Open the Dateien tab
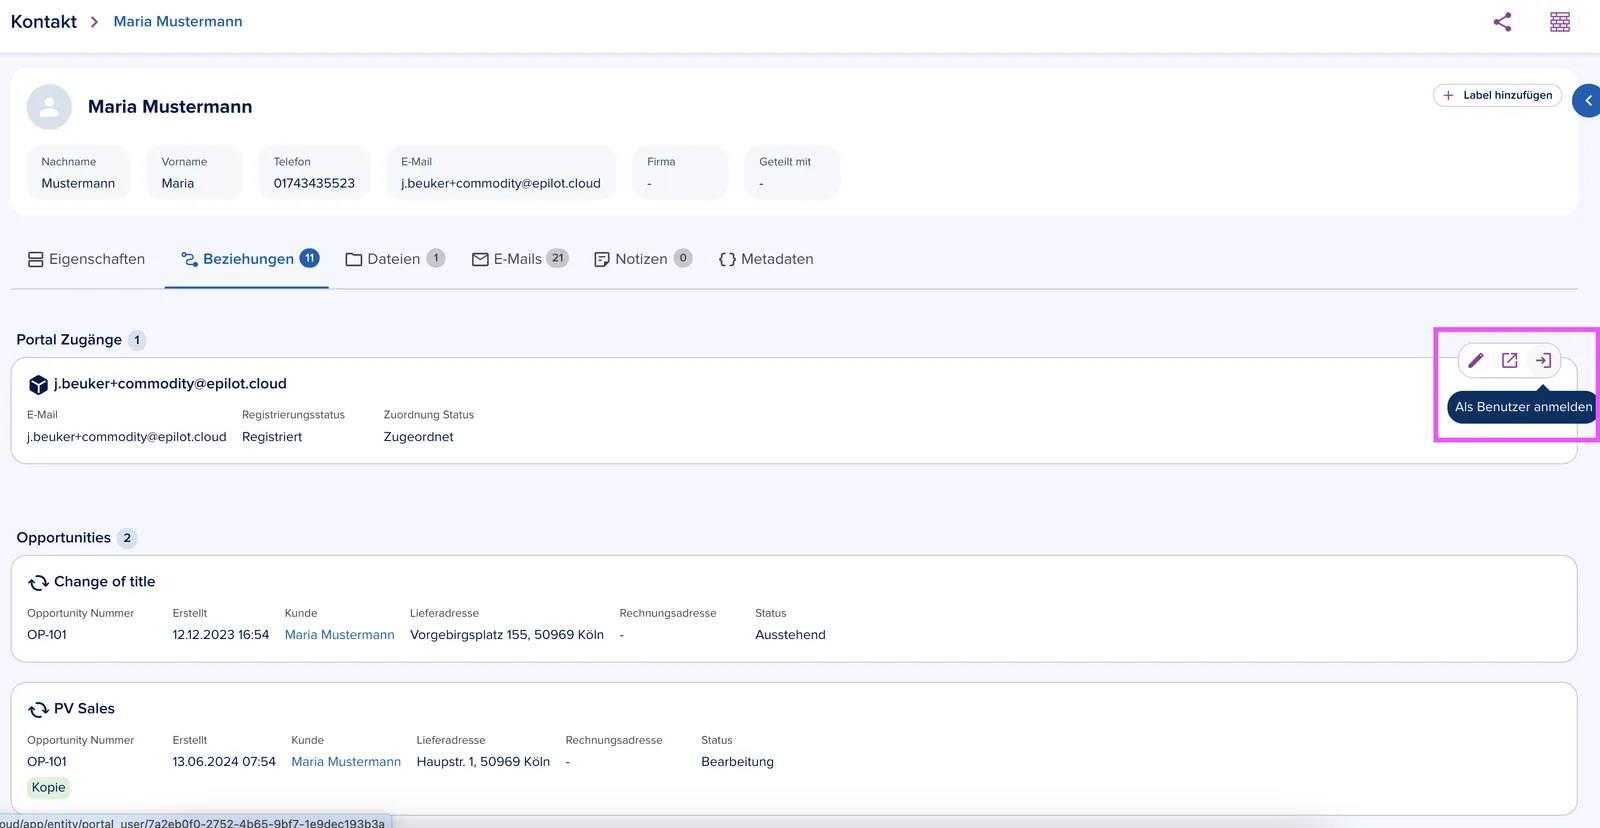The image size is (1600, 828). pyautogui.click(x=394, y=259)
